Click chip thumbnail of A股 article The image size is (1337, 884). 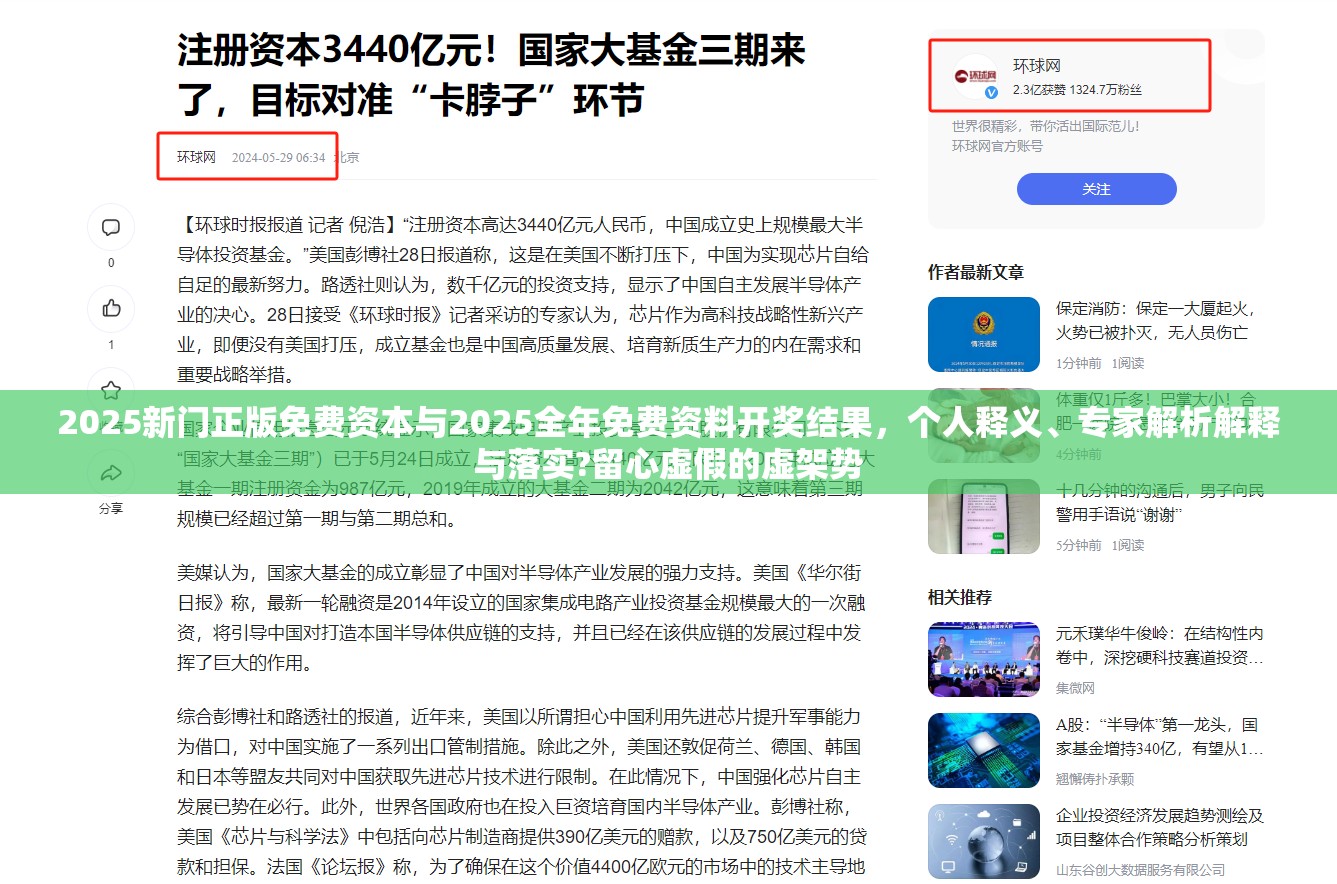tap(984, 750)
